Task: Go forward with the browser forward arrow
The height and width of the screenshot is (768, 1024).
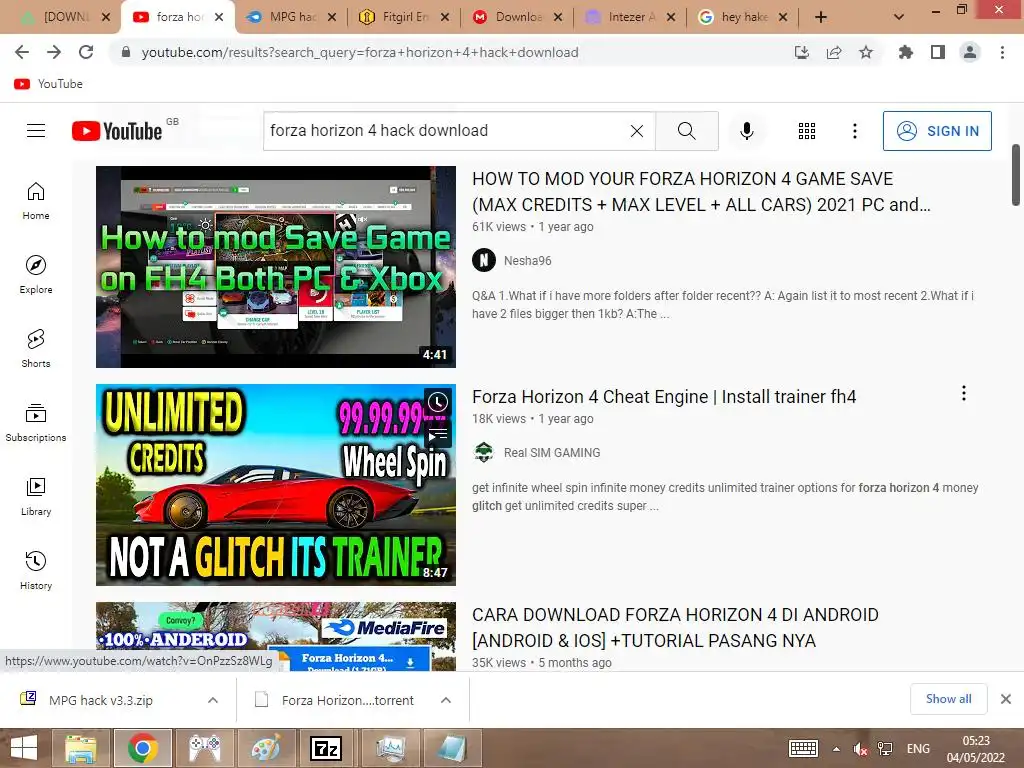Action: pyautogui.click(x=54, y=52)
